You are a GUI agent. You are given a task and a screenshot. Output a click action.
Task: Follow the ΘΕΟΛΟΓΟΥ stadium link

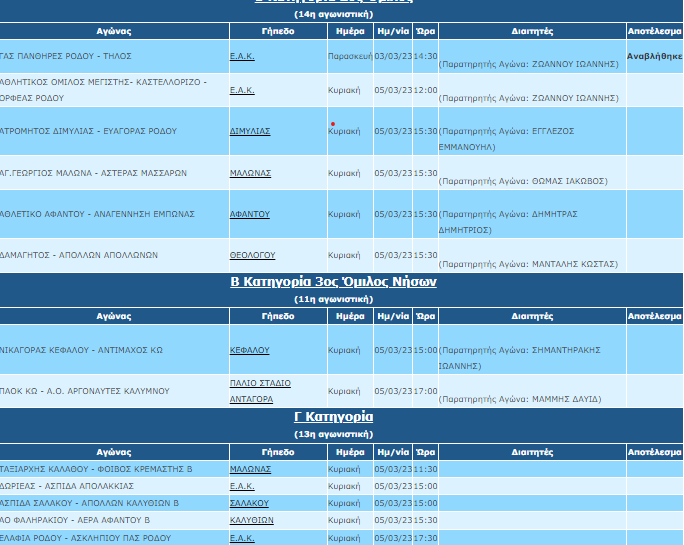(252, 255)
